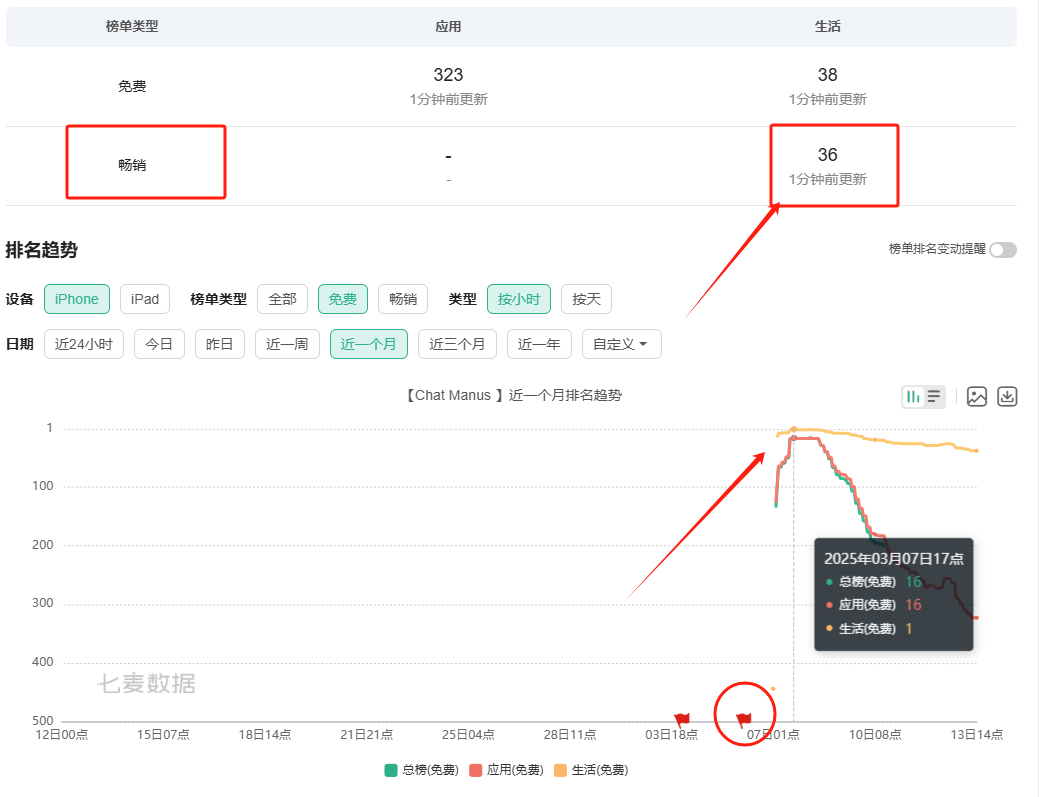Click the circled red flag marker
This screenshot has height=797, width=1039.
coord(743,719)
